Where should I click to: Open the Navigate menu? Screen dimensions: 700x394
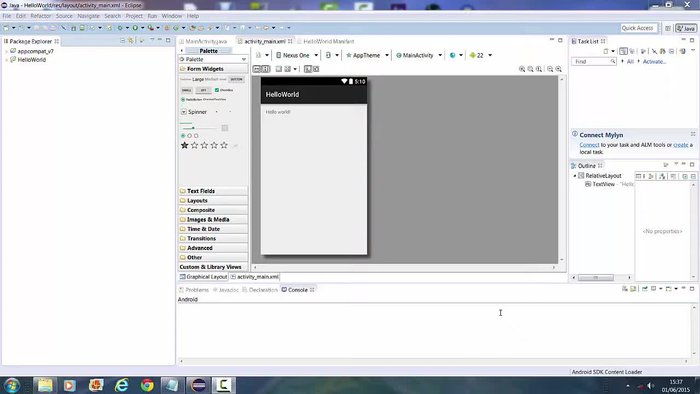pyautogui.click(x=88, y=16)
